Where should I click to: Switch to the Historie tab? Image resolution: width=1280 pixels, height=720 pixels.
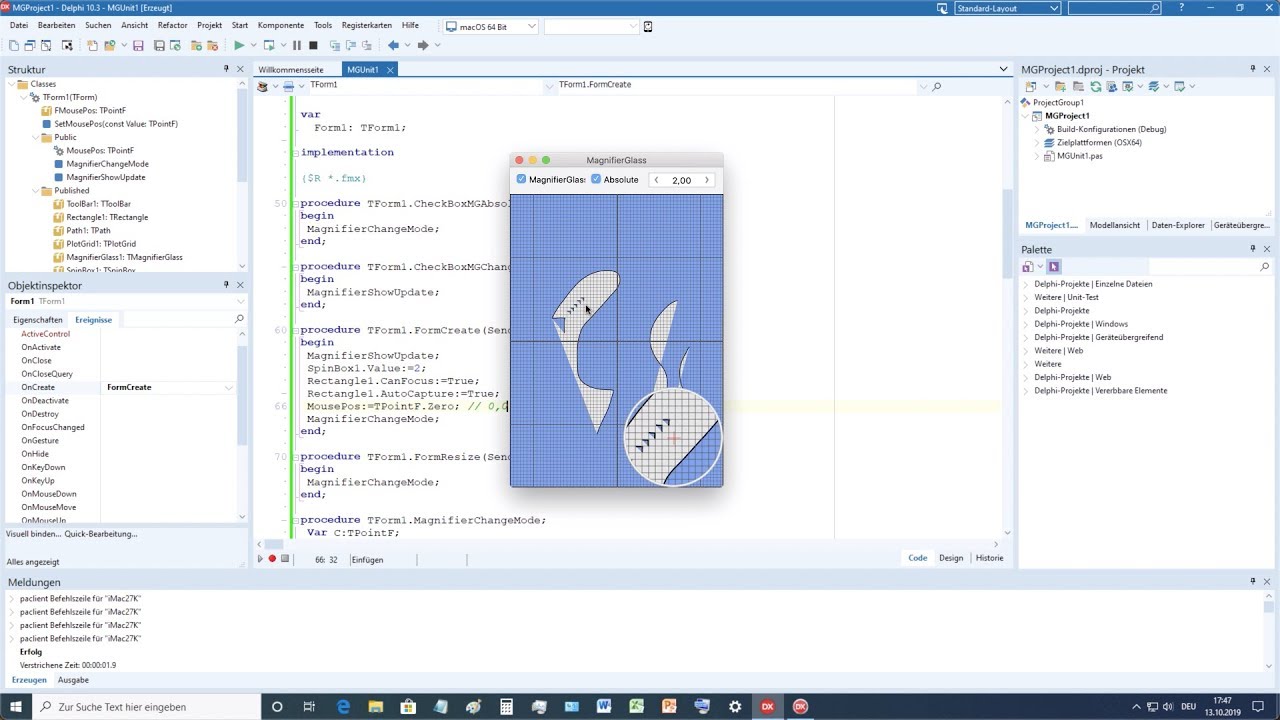[x=989, y=558]
